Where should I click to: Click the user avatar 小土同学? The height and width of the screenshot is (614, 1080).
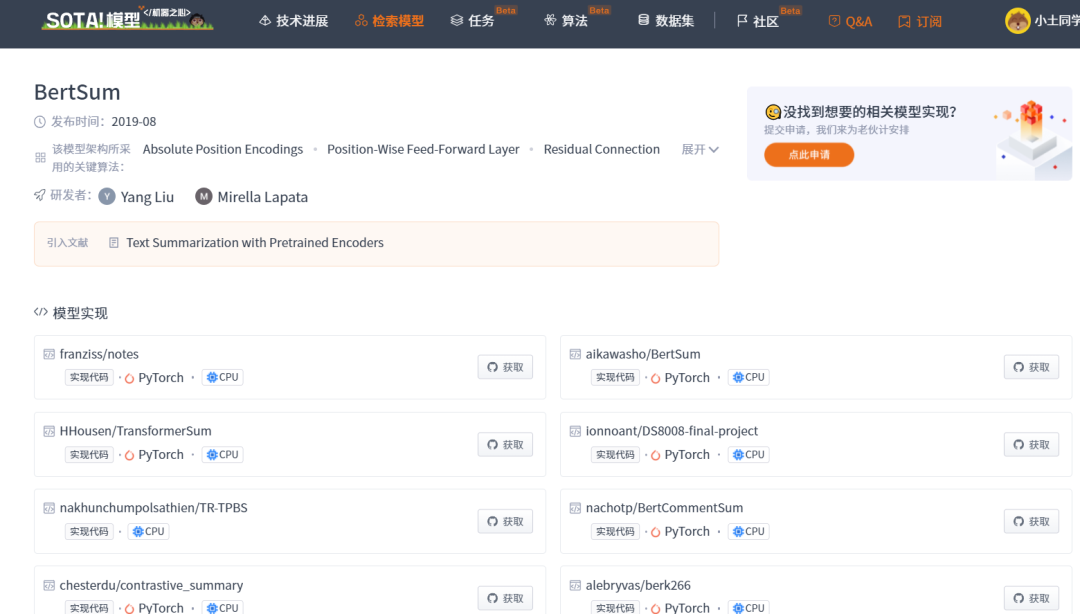pos(1017,21)
